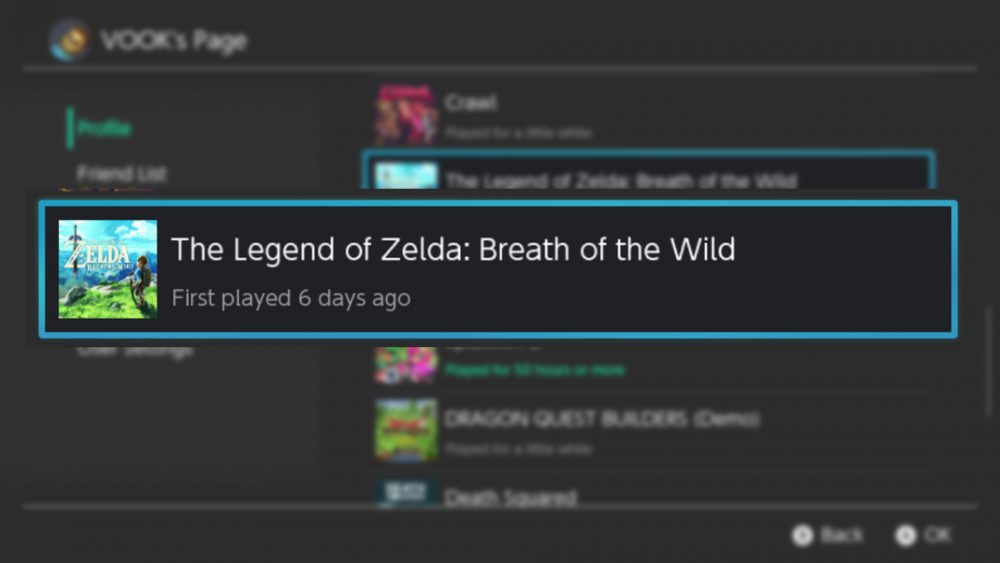Select the Crawl game icon
Viewport: 1000px width, 563px height.
(x=406, y=114)
